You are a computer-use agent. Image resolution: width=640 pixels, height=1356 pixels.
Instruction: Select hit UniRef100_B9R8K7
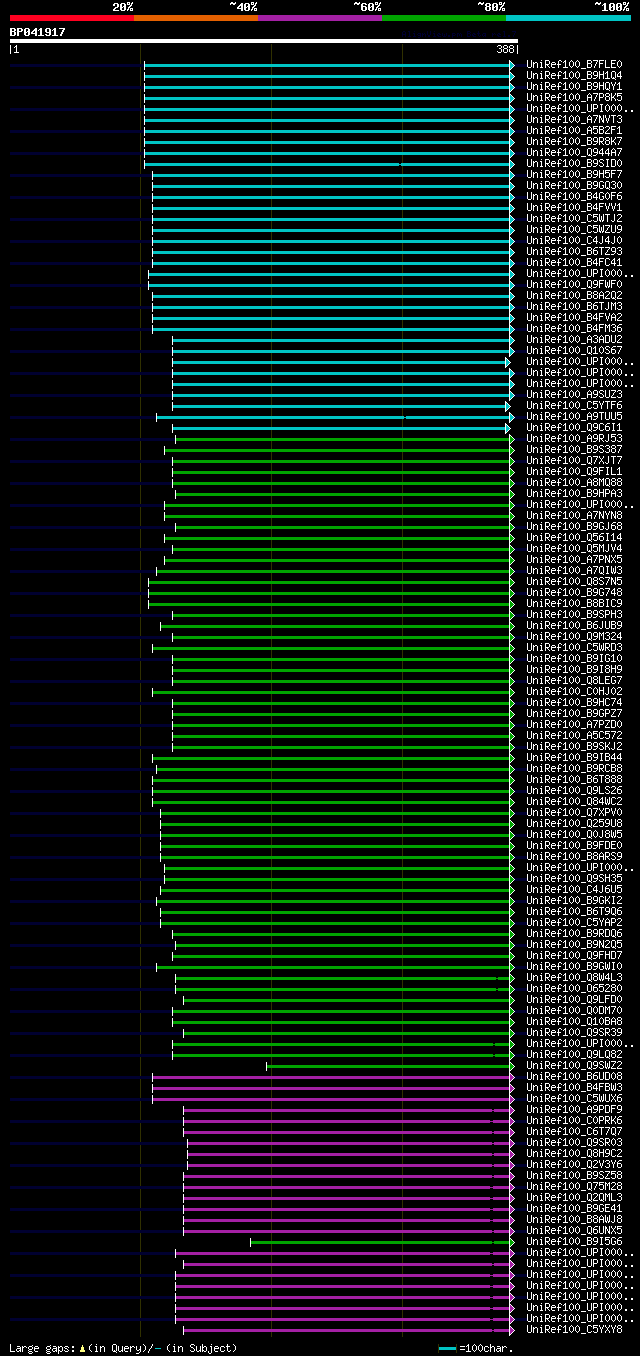pos(574,142)
